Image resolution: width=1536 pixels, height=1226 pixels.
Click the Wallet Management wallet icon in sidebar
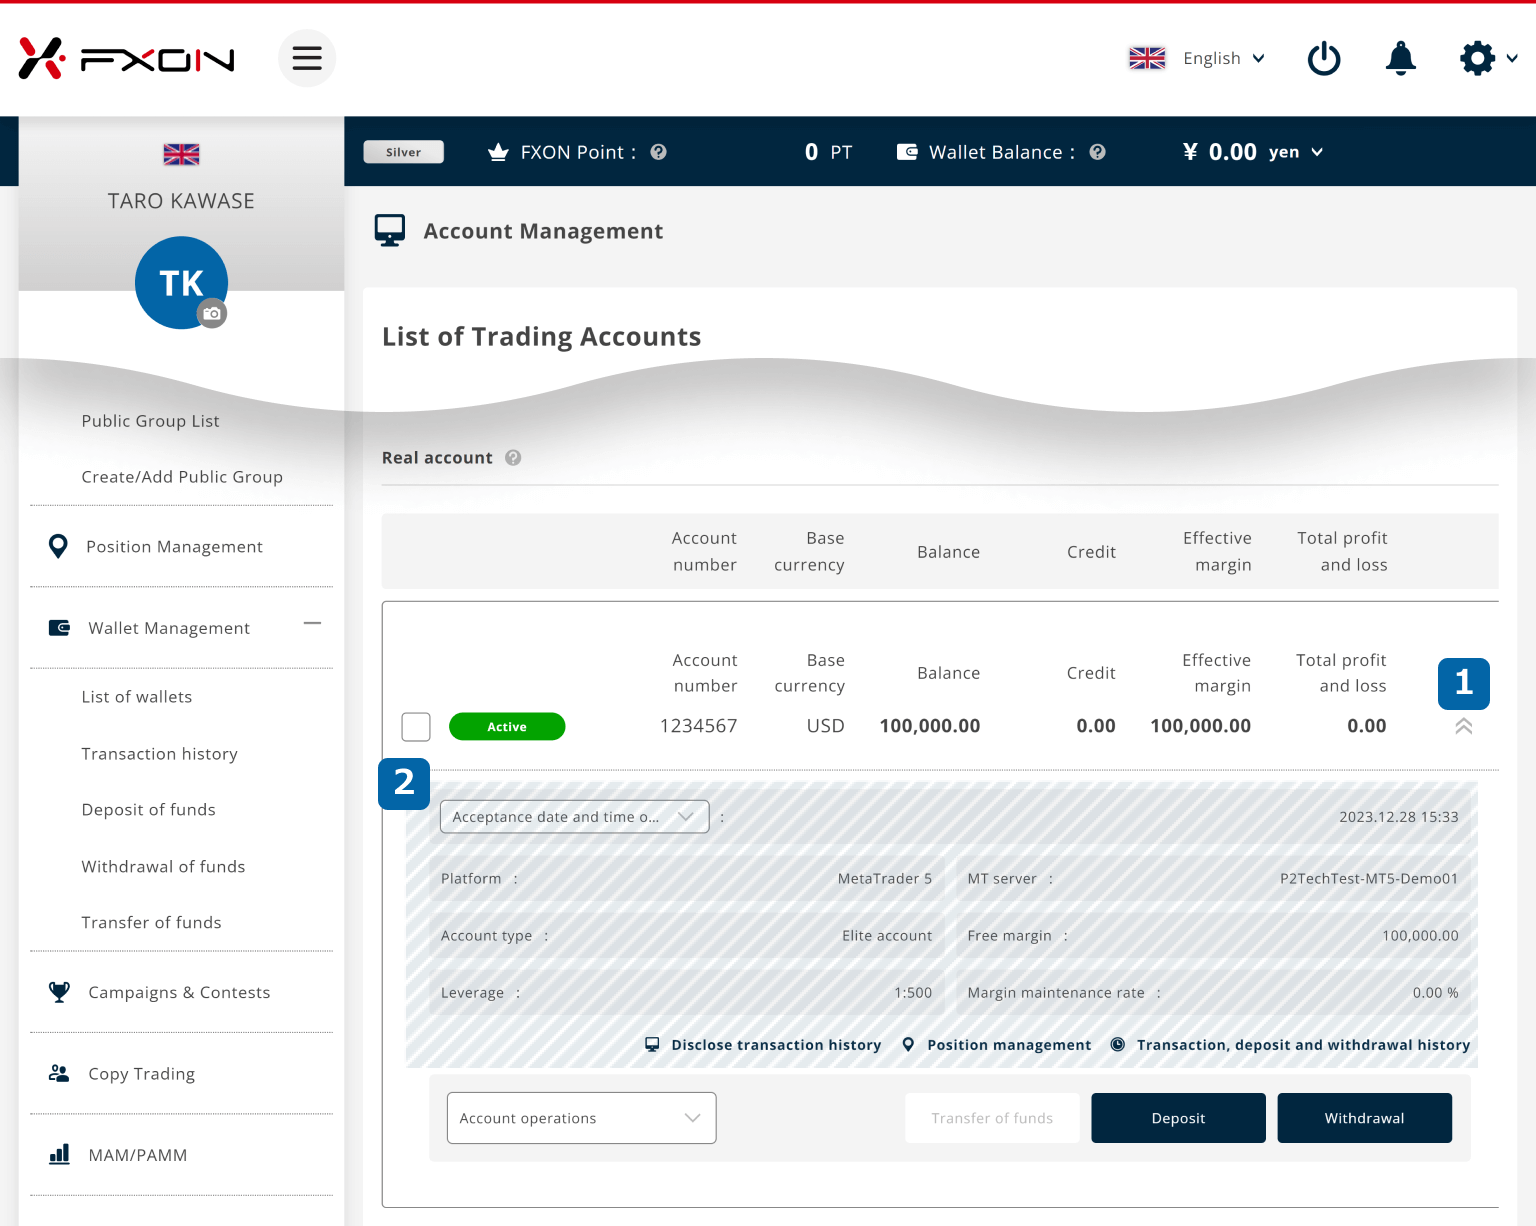point(59,628)
